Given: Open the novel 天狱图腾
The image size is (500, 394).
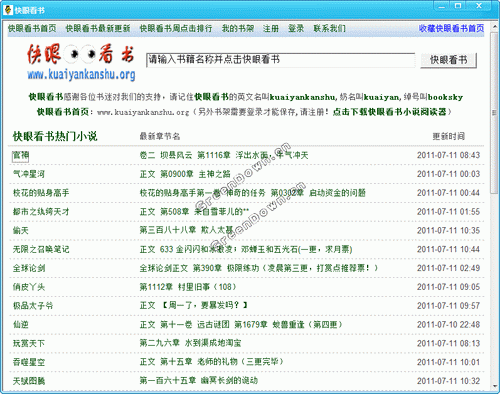Looking at the screenshot, I should pyautogui.click(x=29, y=381).
